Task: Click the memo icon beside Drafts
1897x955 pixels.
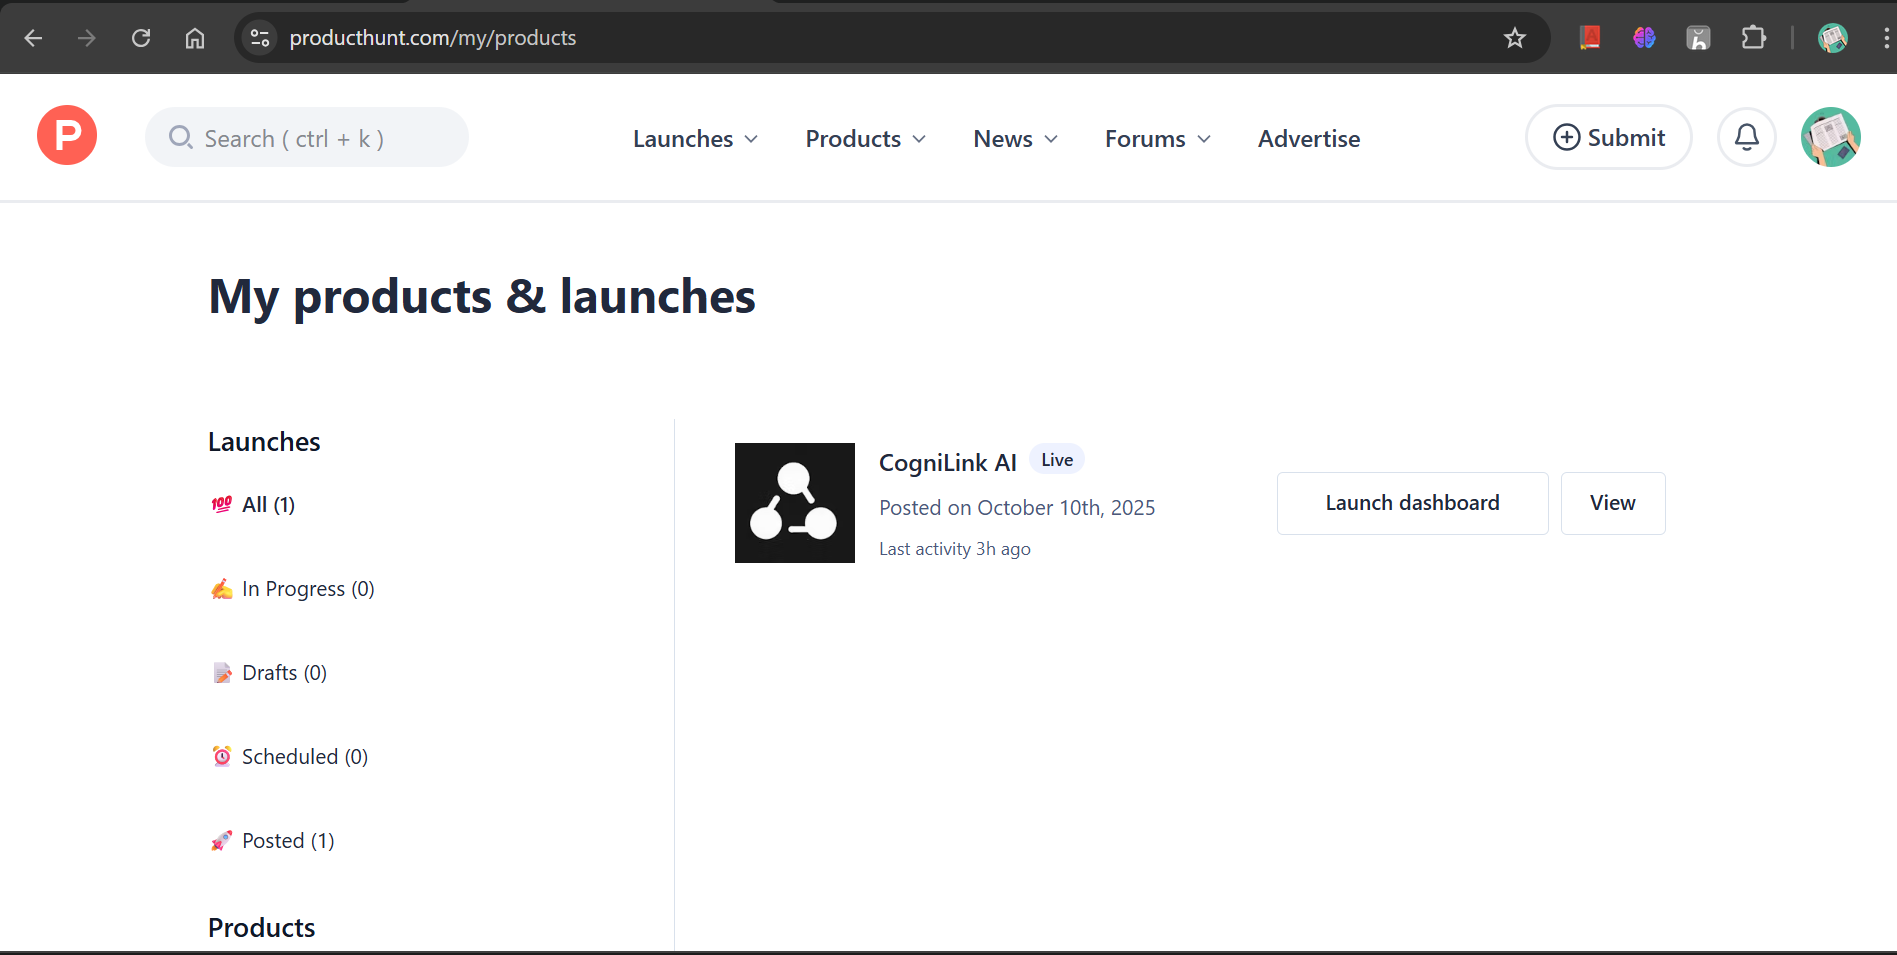Action: 222,673
